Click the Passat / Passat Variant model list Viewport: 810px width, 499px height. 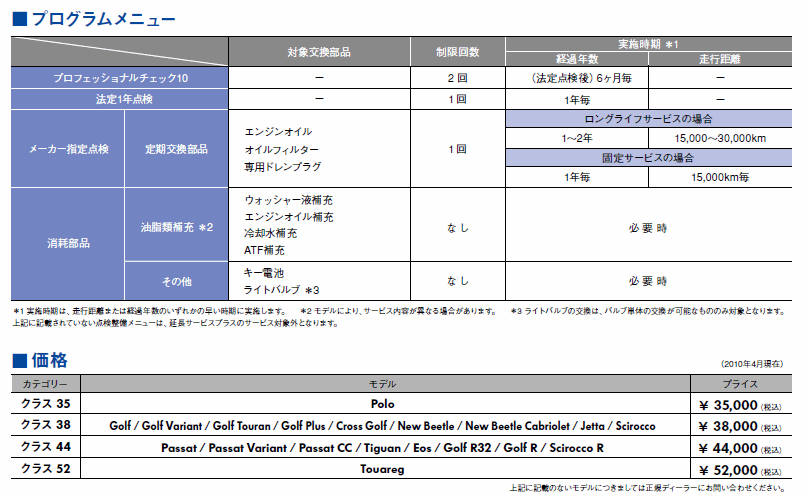point(382,448)
